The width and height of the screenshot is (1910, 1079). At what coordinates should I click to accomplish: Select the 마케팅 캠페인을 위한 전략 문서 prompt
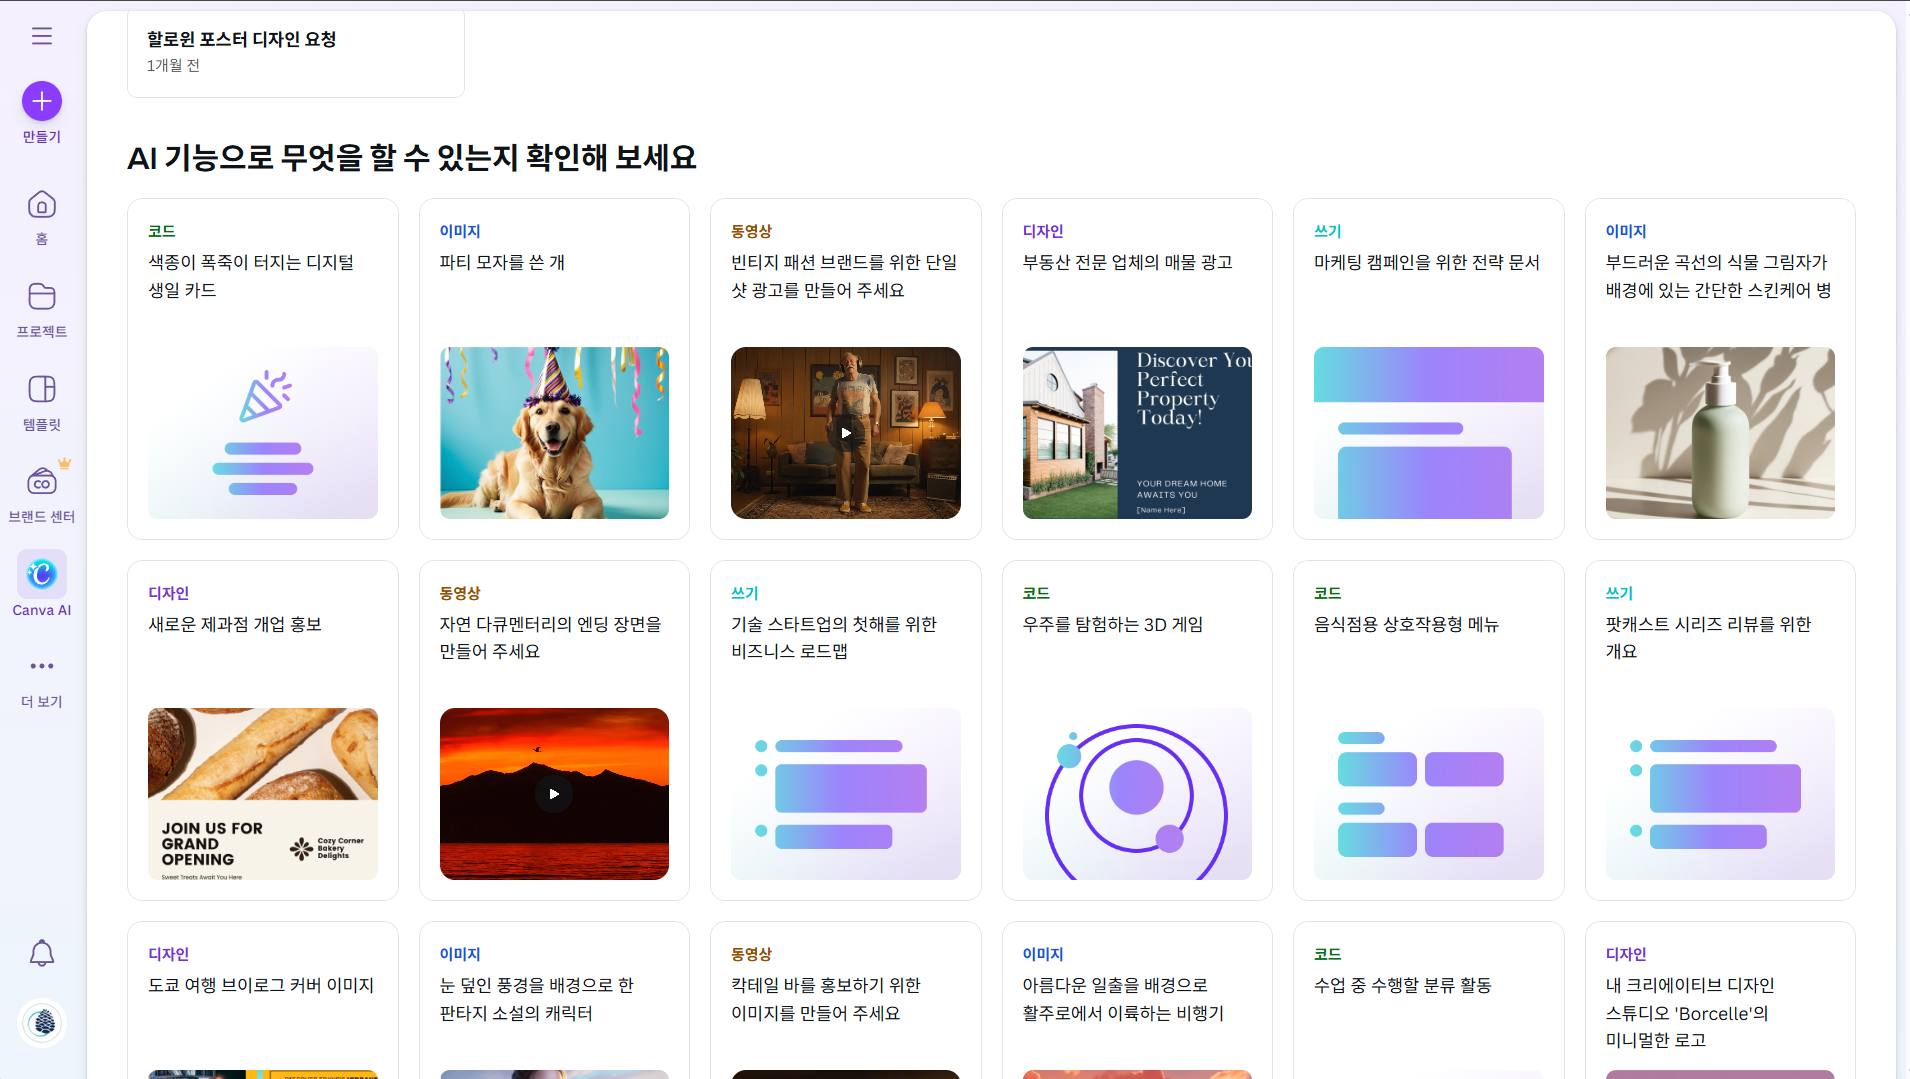1429,369
